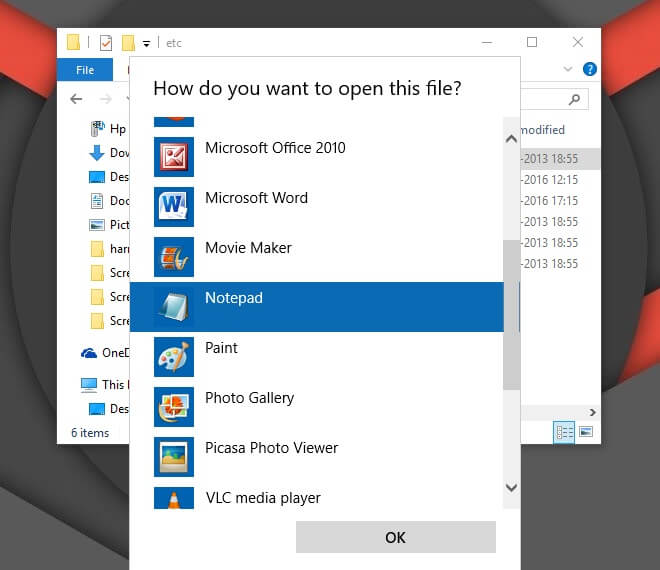Viewport: 660px width, 570px height.
Task: Click Explorer's forward arrow
Action: (x=106, y=99)
